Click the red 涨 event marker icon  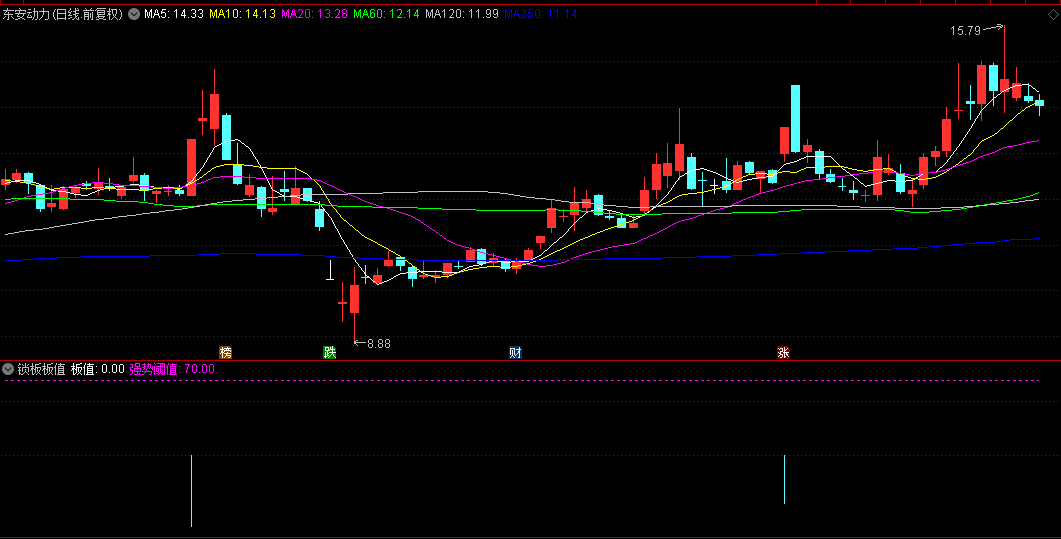783,352
